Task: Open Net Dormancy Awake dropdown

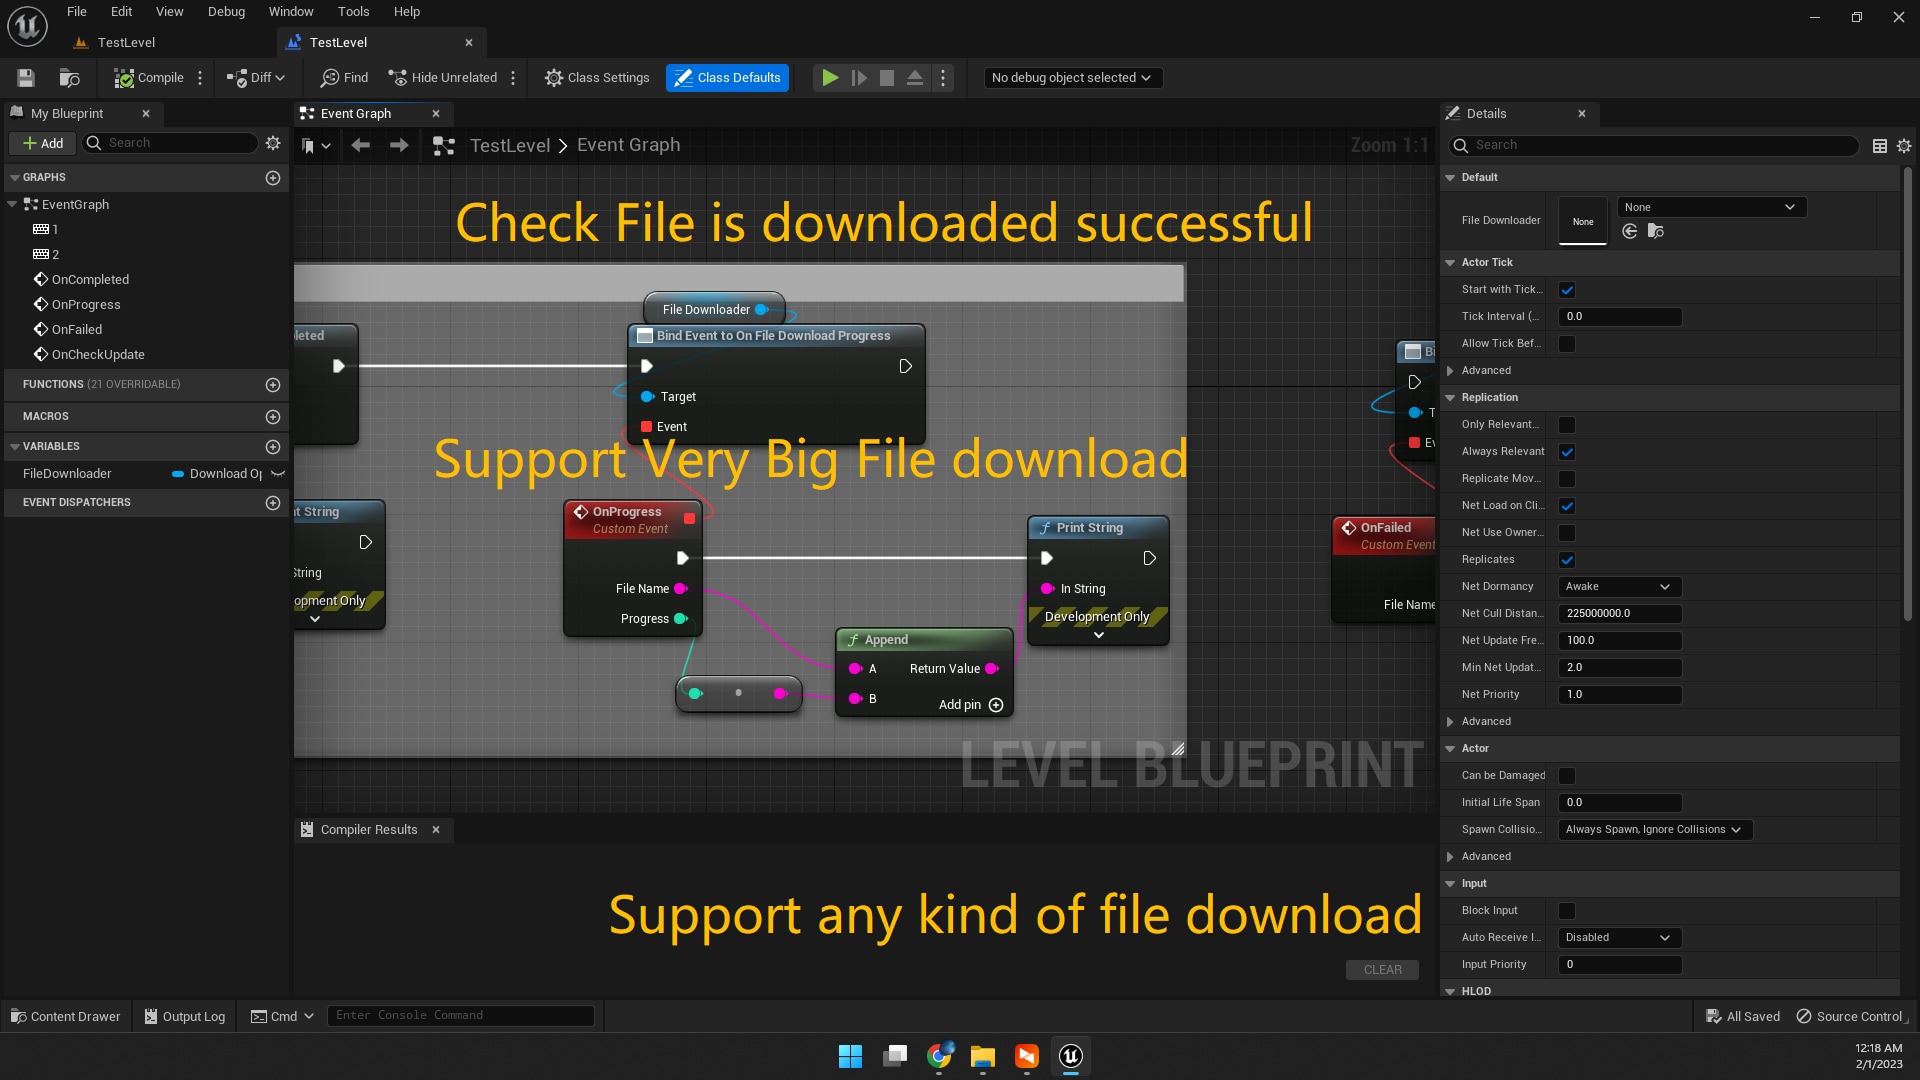Action: pyautogui.click(x=1618, y=587)
